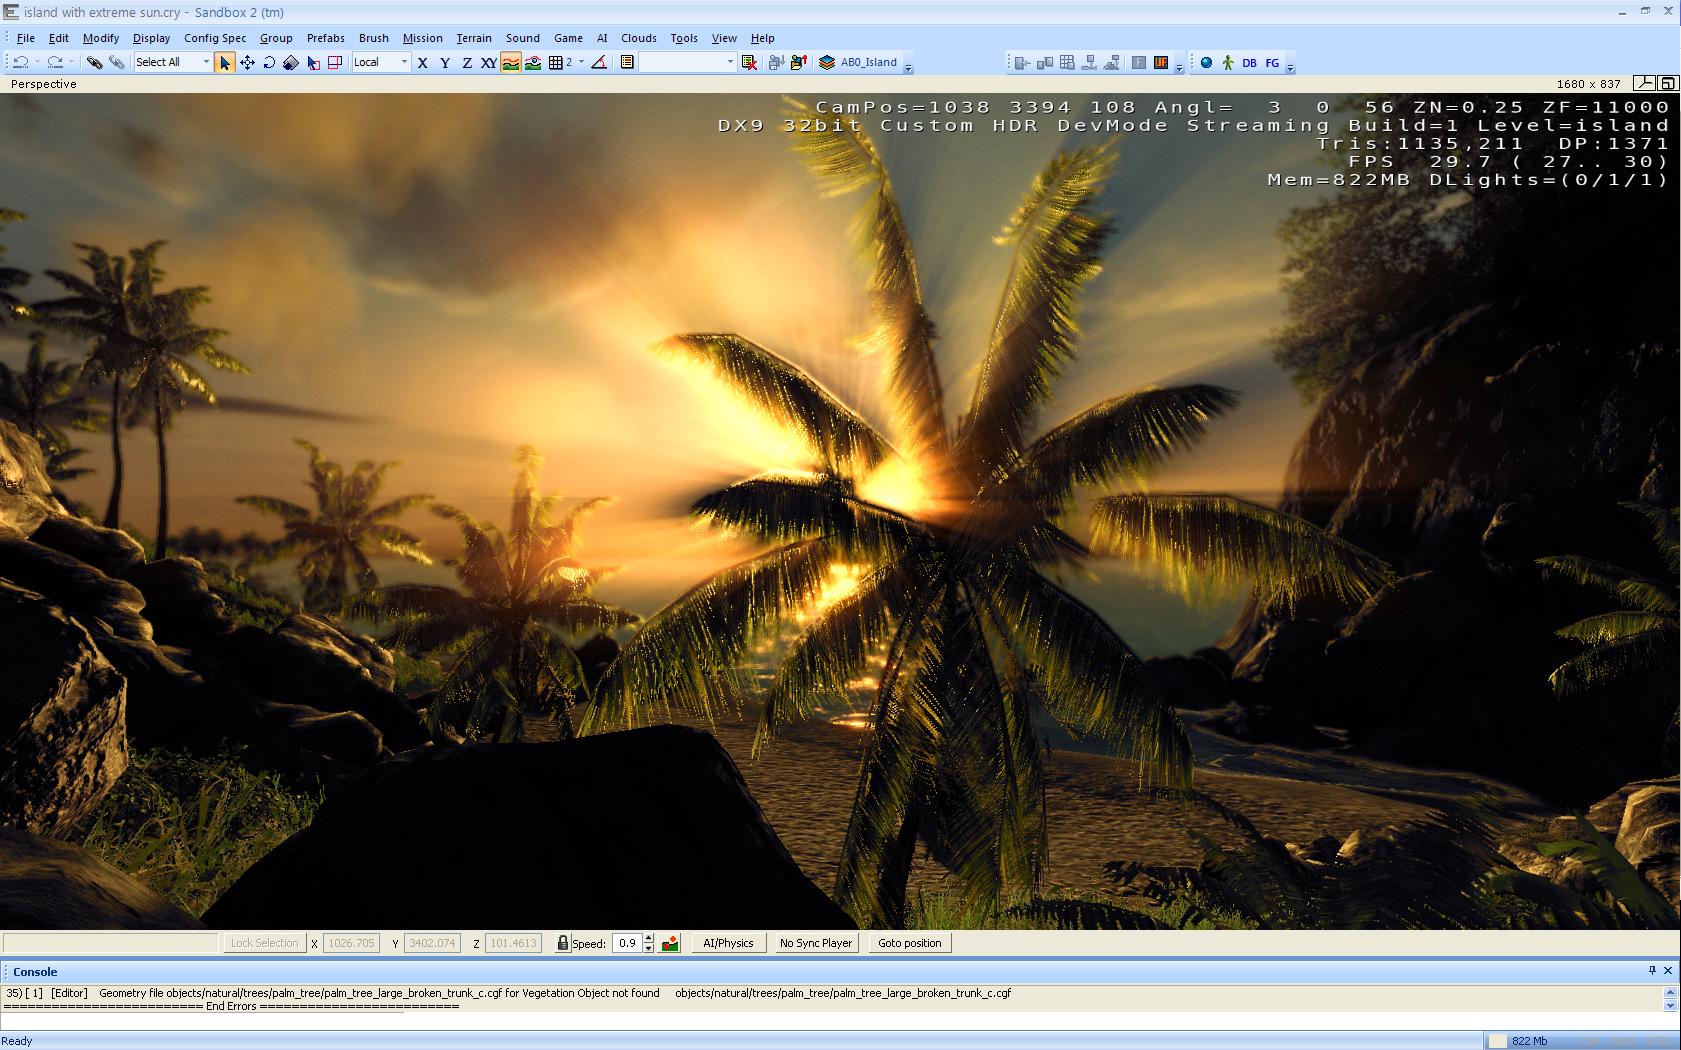Toggle the padlock icon beside Speed
Screen dimensions: 1681x1050
[562, 943]
